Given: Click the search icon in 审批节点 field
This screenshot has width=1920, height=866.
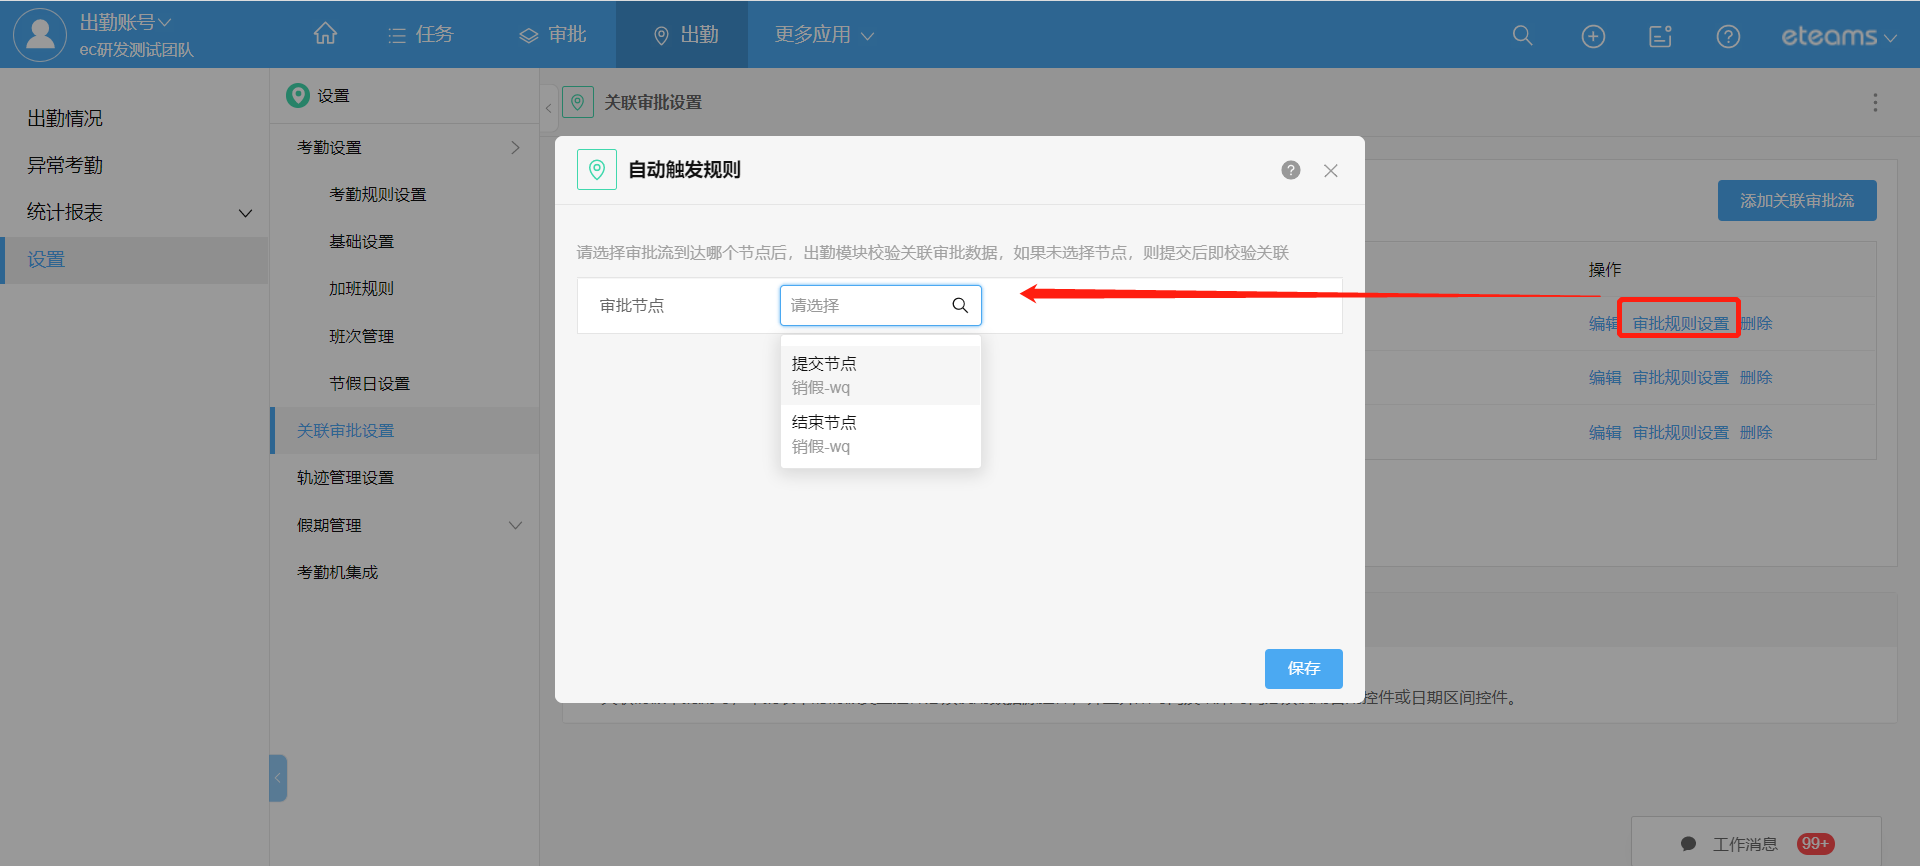Looking at the screenshot, I should pyautogui.click(x=960, y=305).
